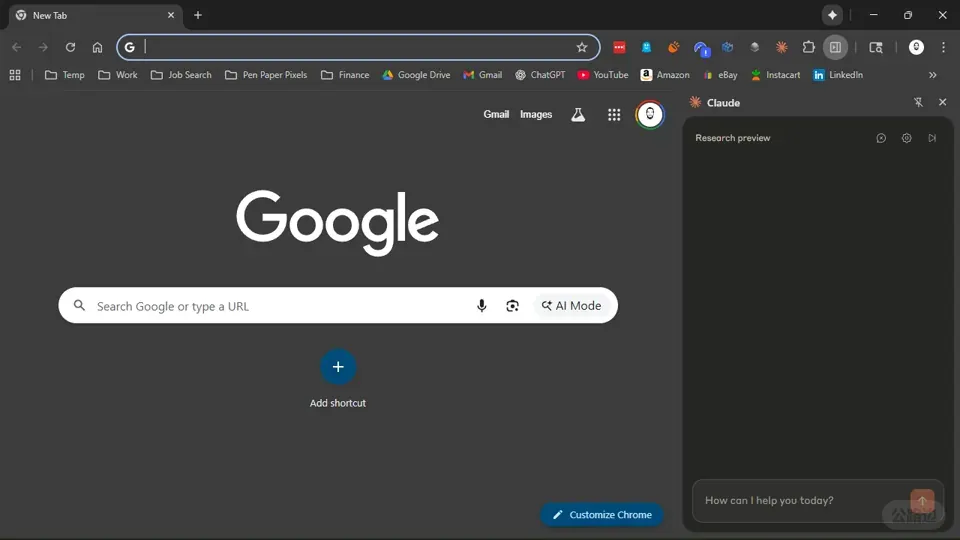
Task: Open the Extensions puzzle-piece menu
Action: click(808, 47)
